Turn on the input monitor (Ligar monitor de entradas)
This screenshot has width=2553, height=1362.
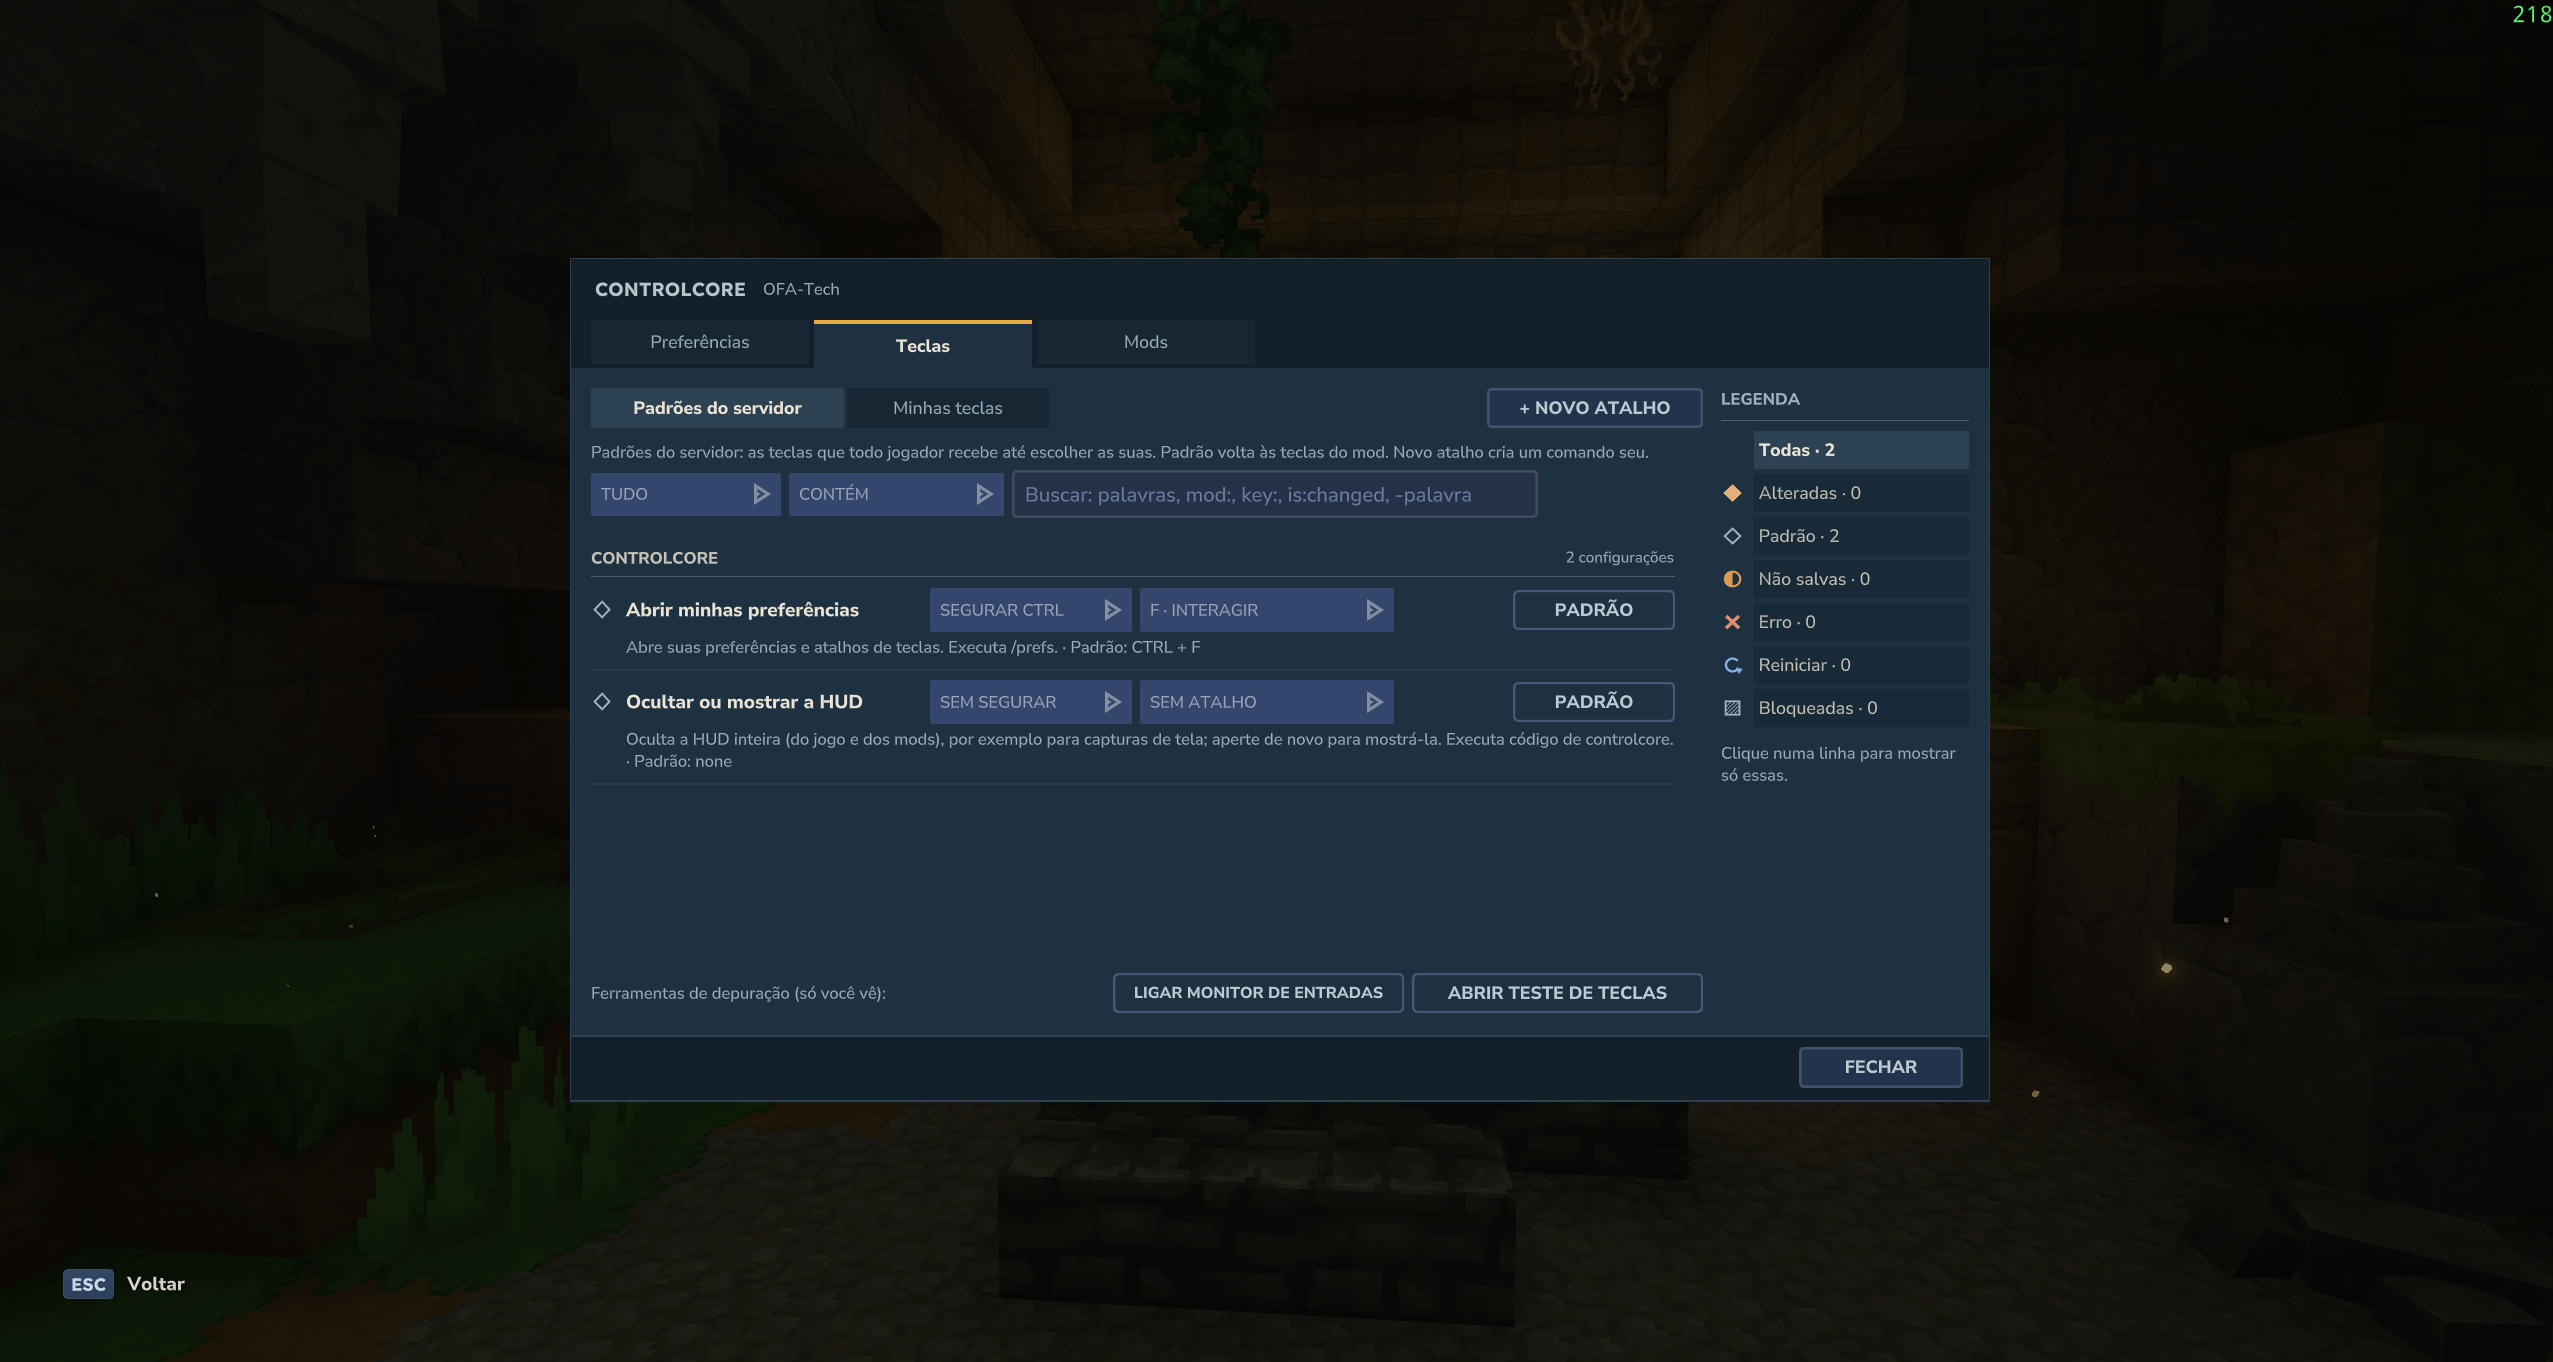coord(1258,993)
